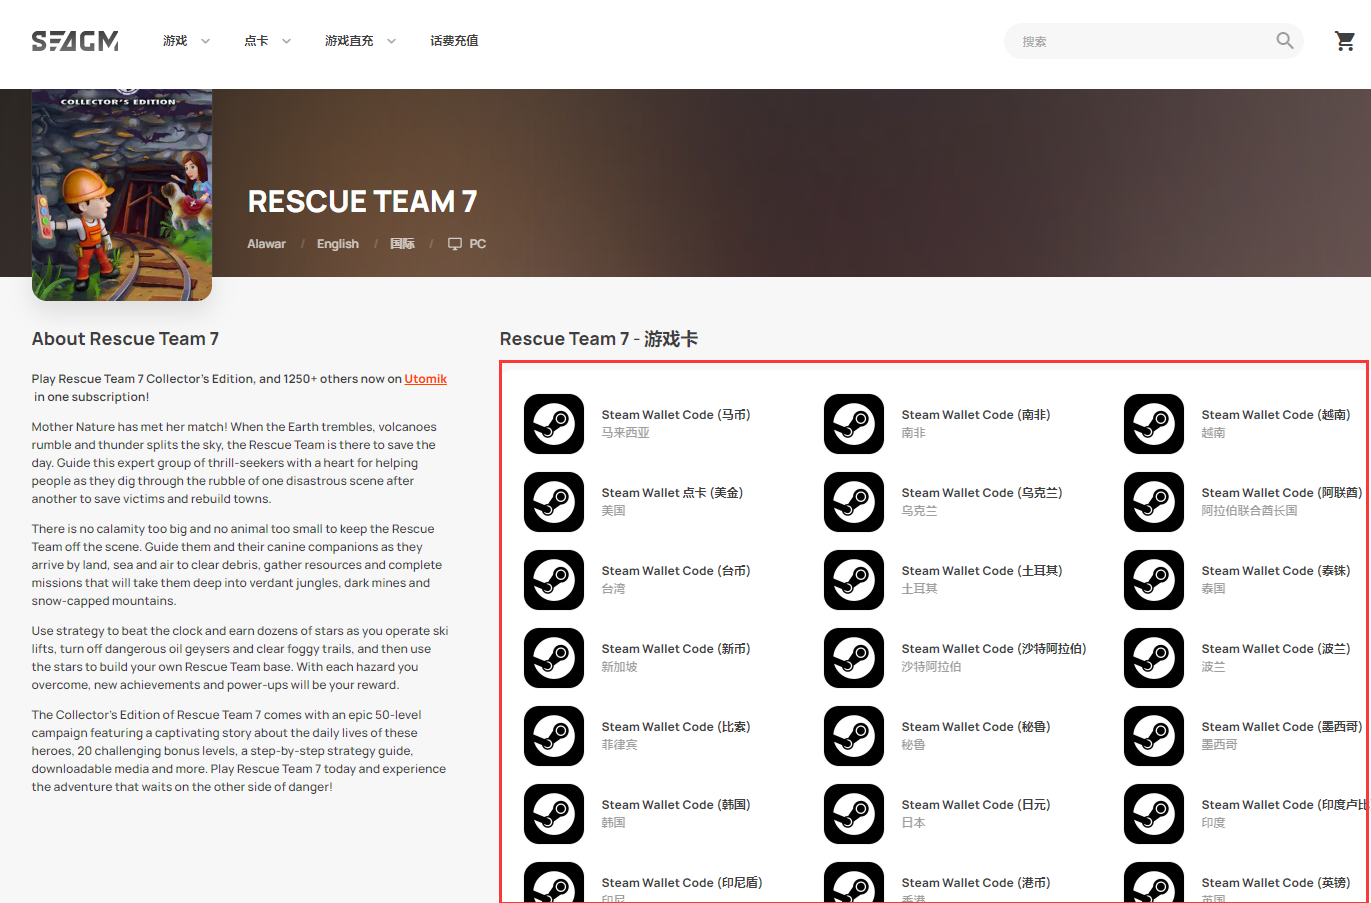Click the PC monitor platform icon

pyautogui.click(x=455, y=244)
